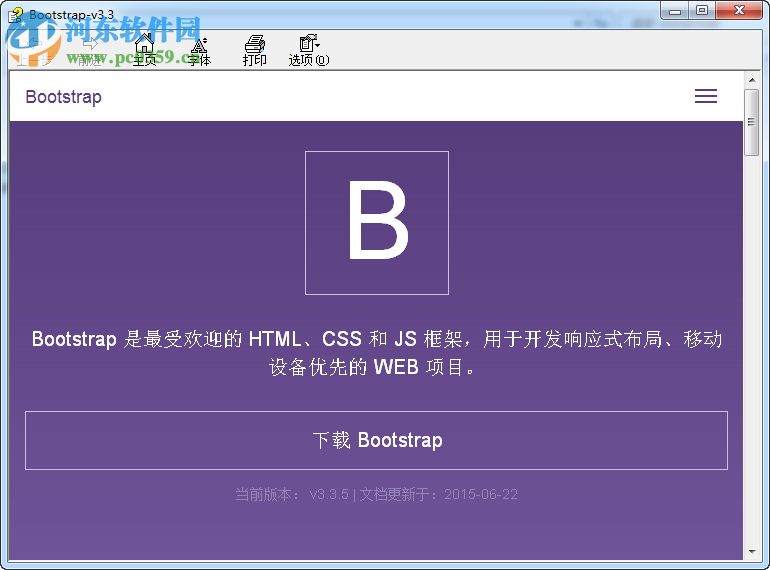This screenshot has height=570, width=770.
Task: Print the page with the 打印 icon
Action: (254, 50)
